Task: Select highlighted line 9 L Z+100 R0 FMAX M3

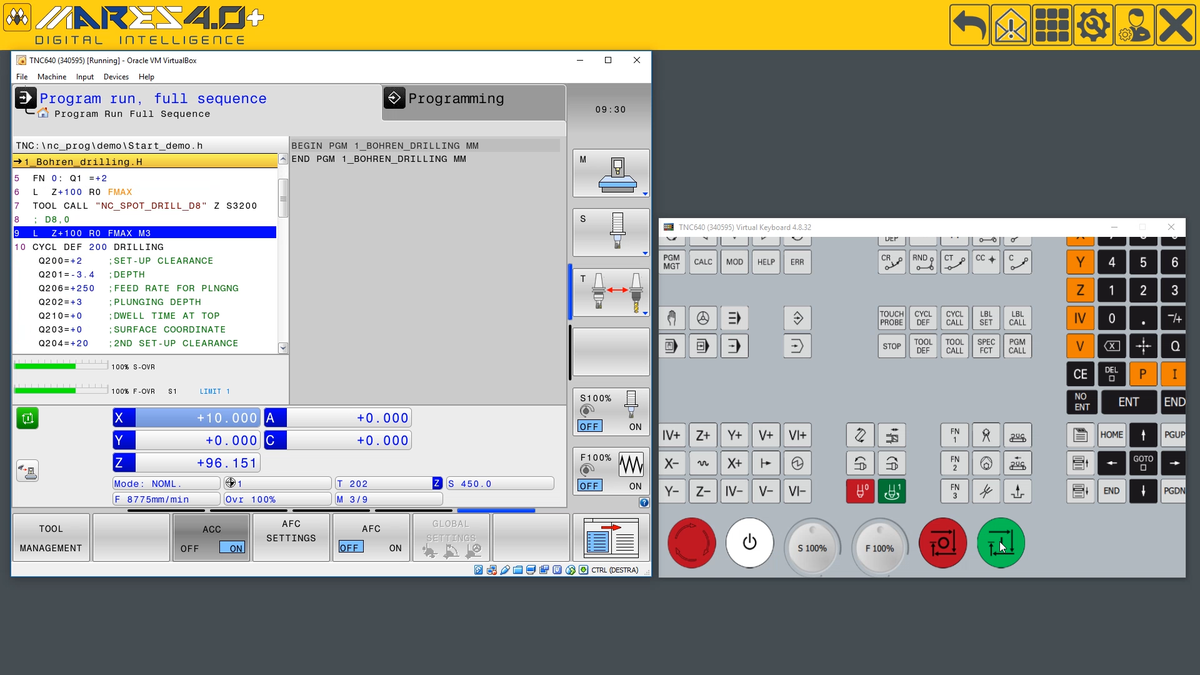Action: tap(144, 233)
